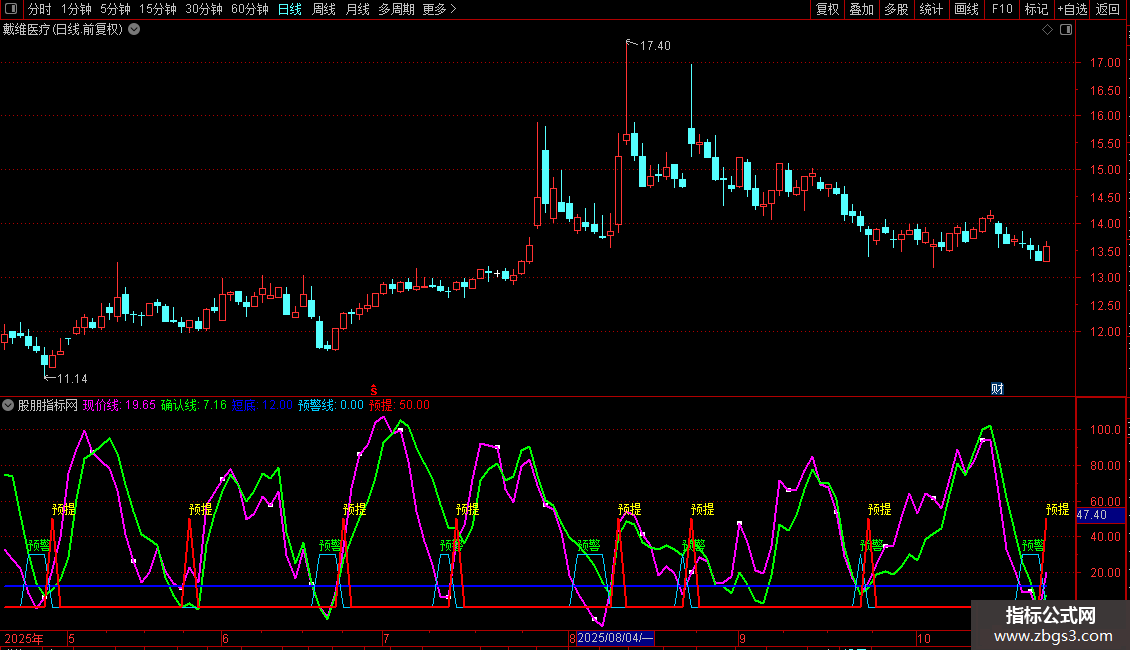Activate the 画线 drawing tool
The height and width of the screenshot is (650, 1130).
tap(966, 9)
